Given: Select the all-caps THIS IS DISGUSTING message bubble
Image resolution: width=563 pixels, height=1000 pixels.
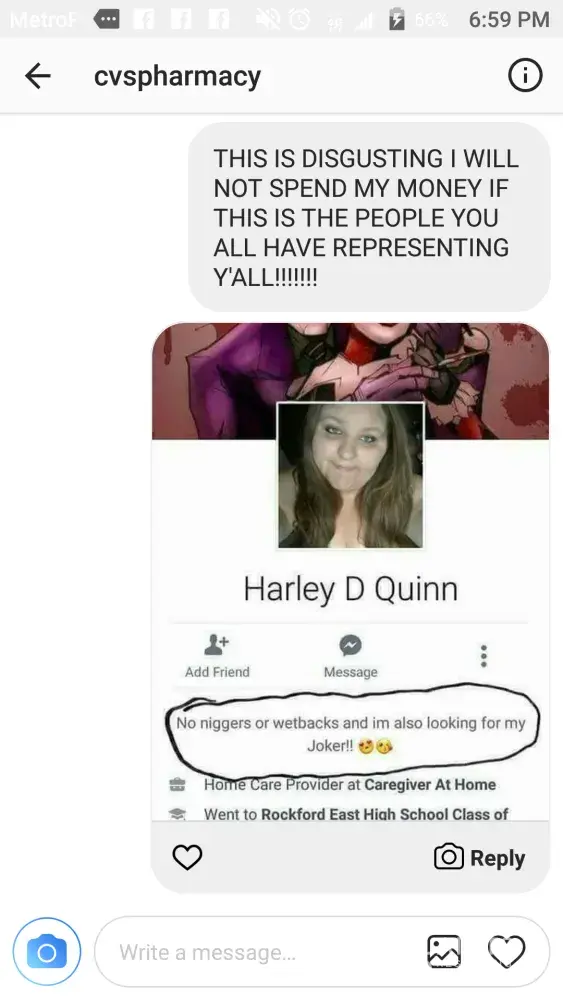Looking at the screenshot, I should pos(369,217).
